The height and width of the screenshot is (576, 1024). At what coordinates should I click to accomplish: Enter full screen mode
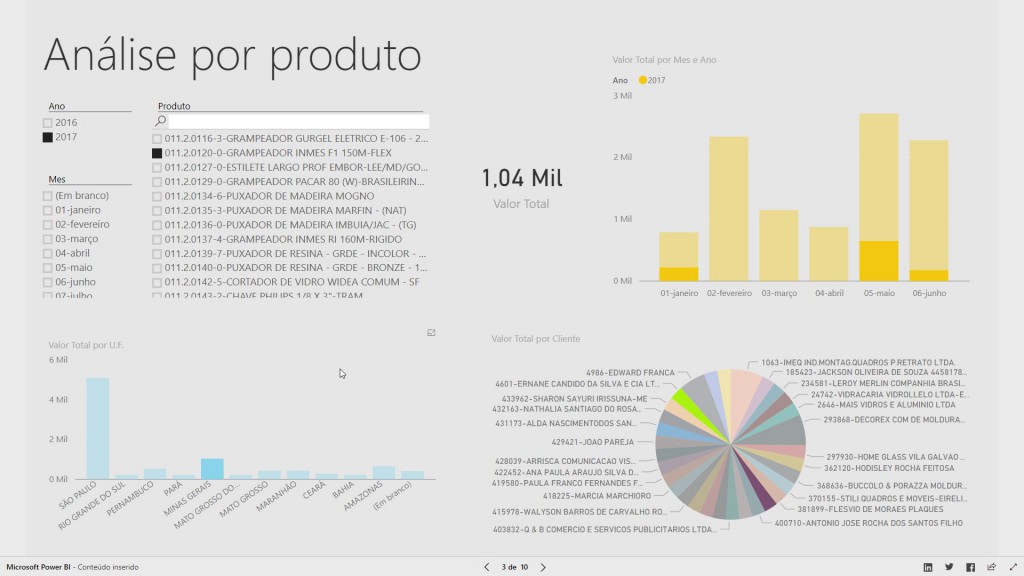(1011, 567)
